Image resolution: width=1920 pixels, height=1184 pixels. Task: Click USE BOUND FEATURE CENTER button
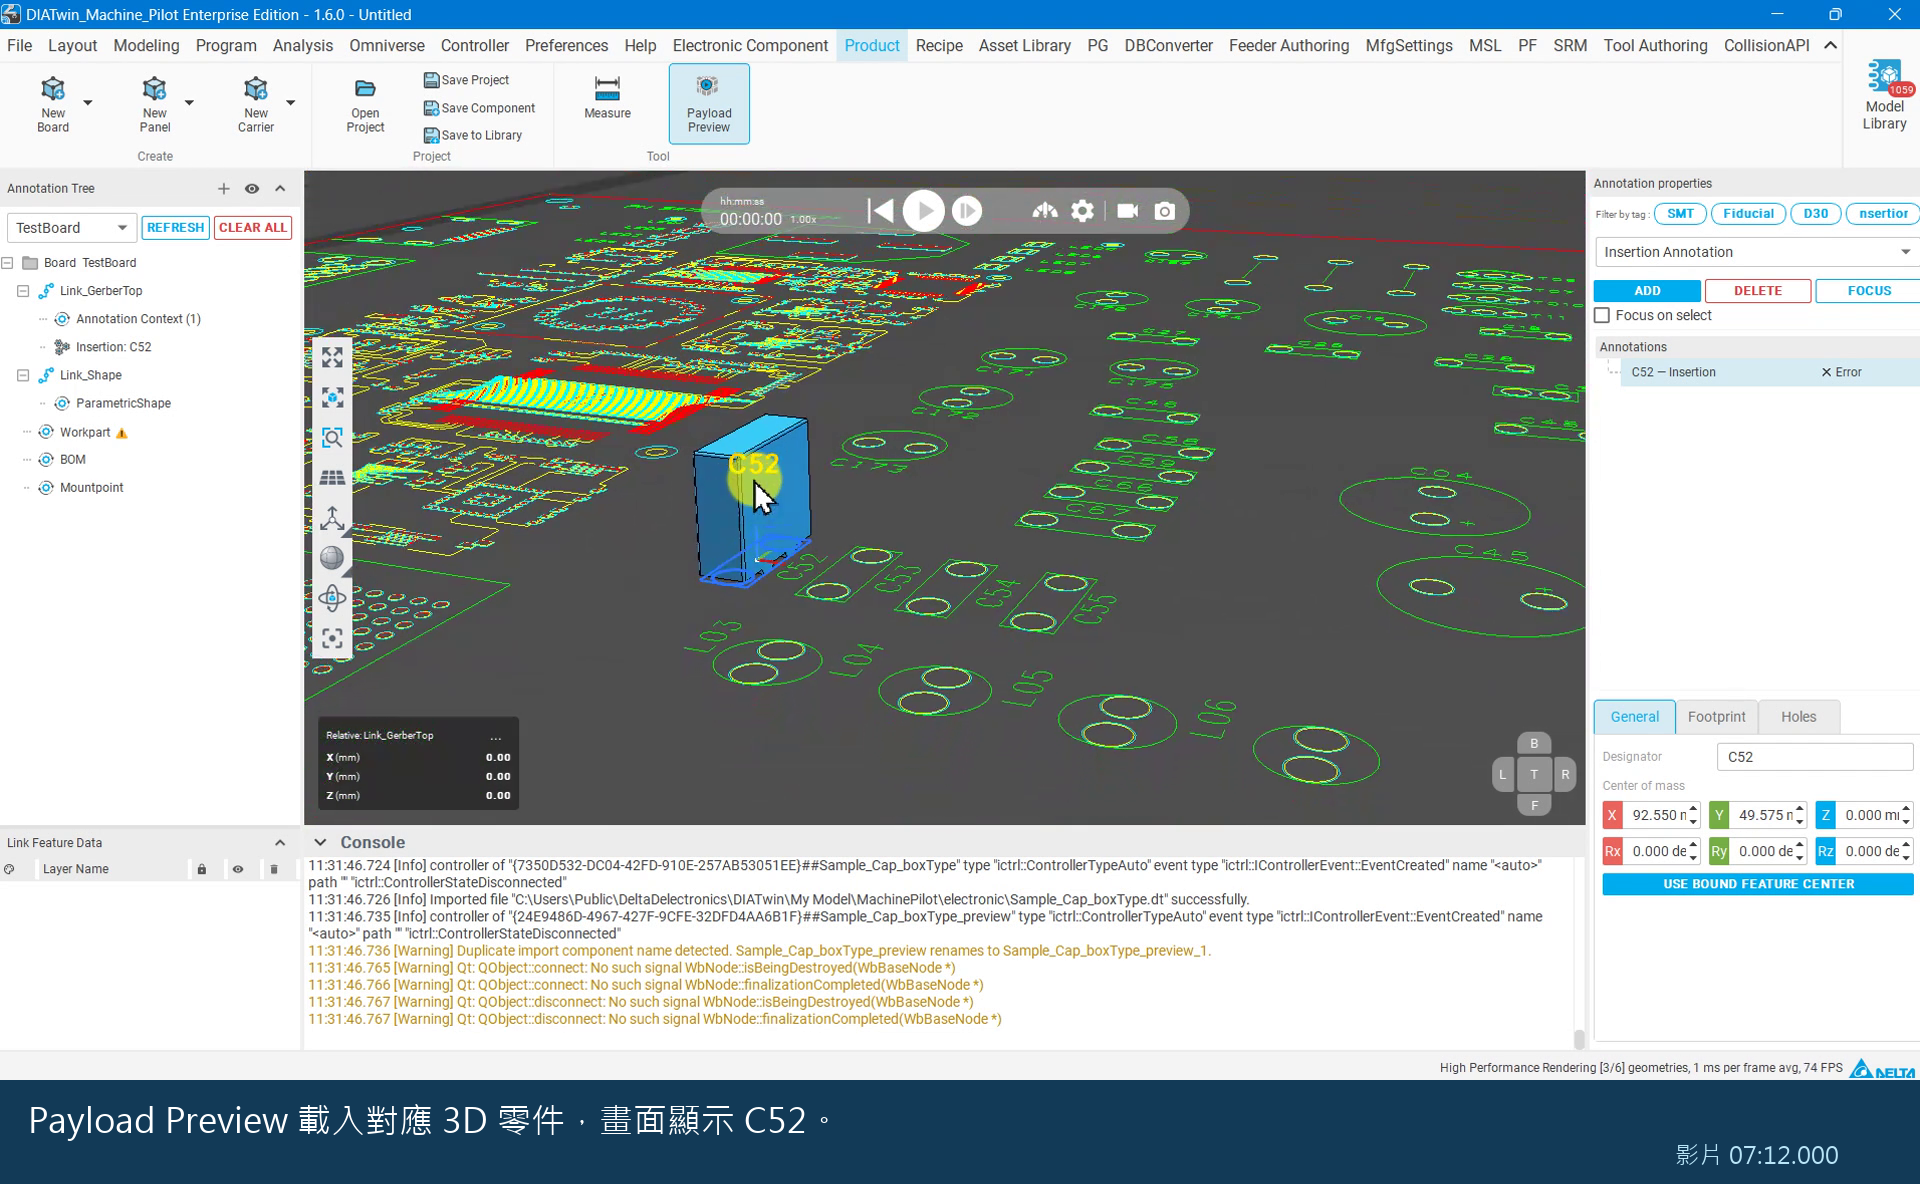point(1758,884)
